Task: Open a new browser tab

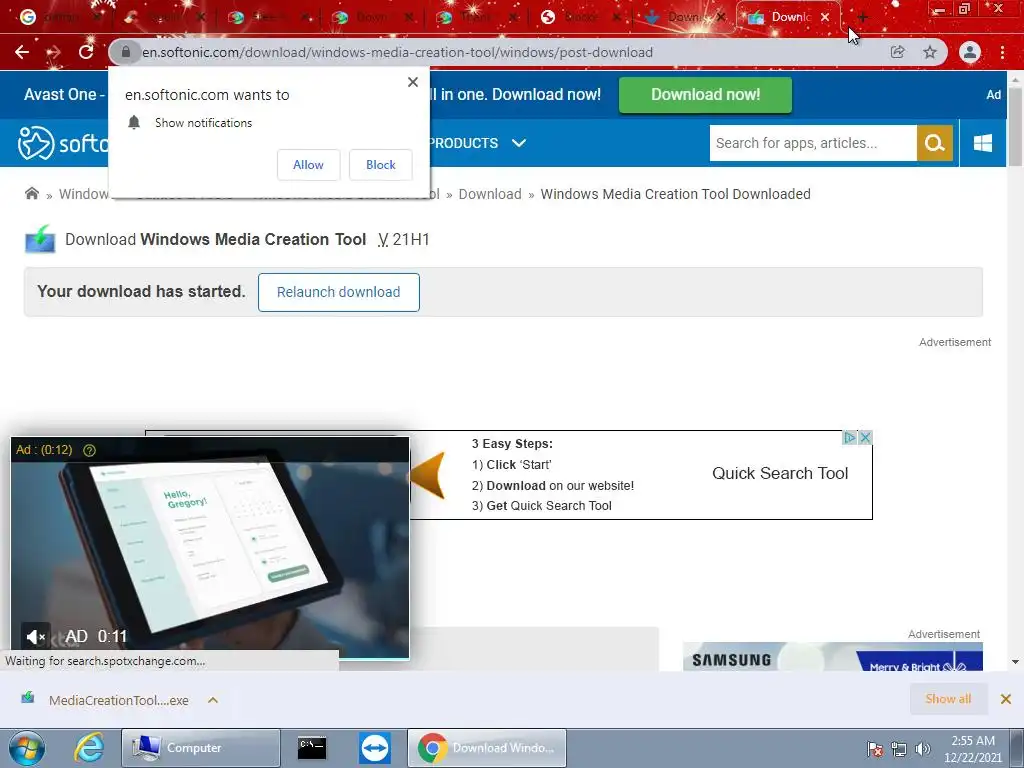Action: coord(862,18)
